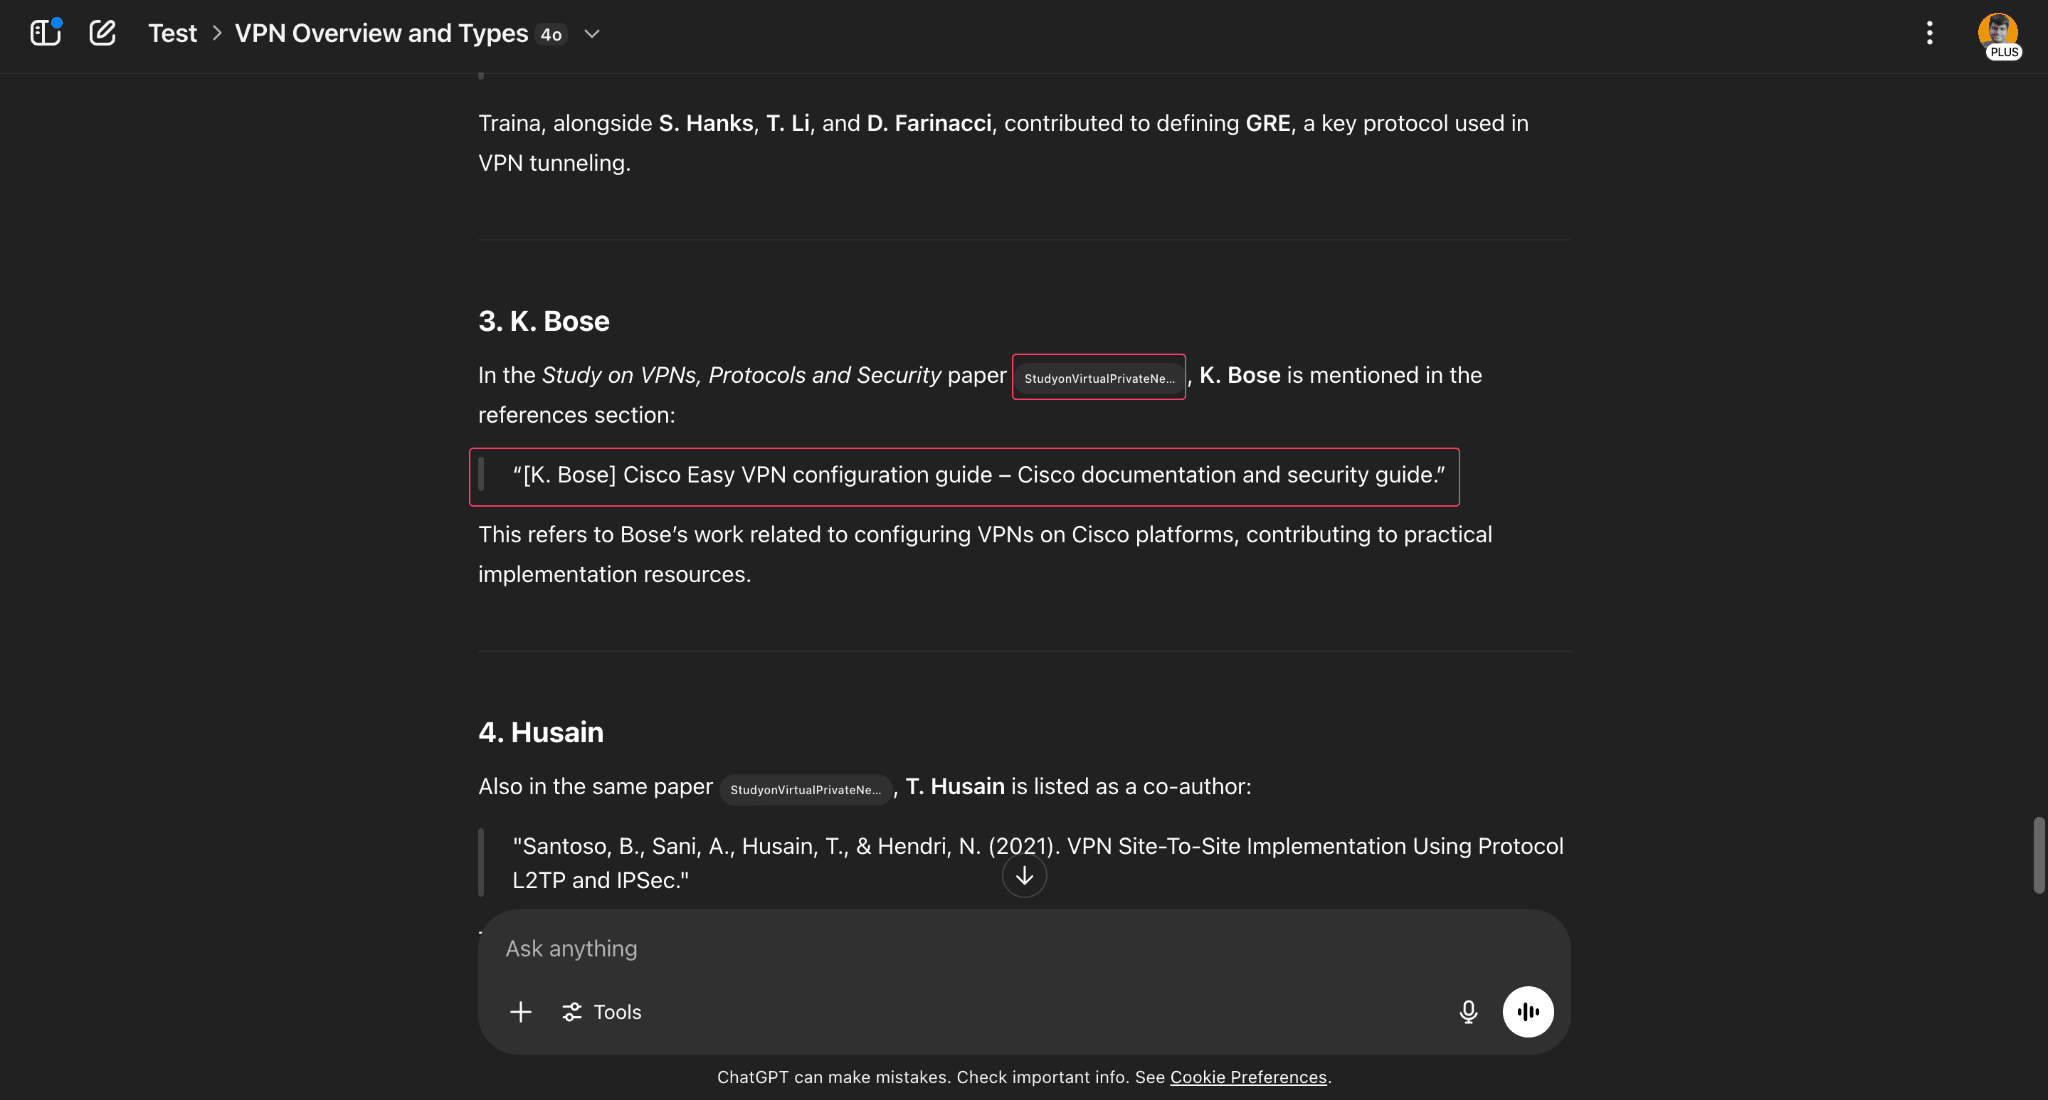
Task: Click the VPN Overview and Types title
Action: pos(381,33)
